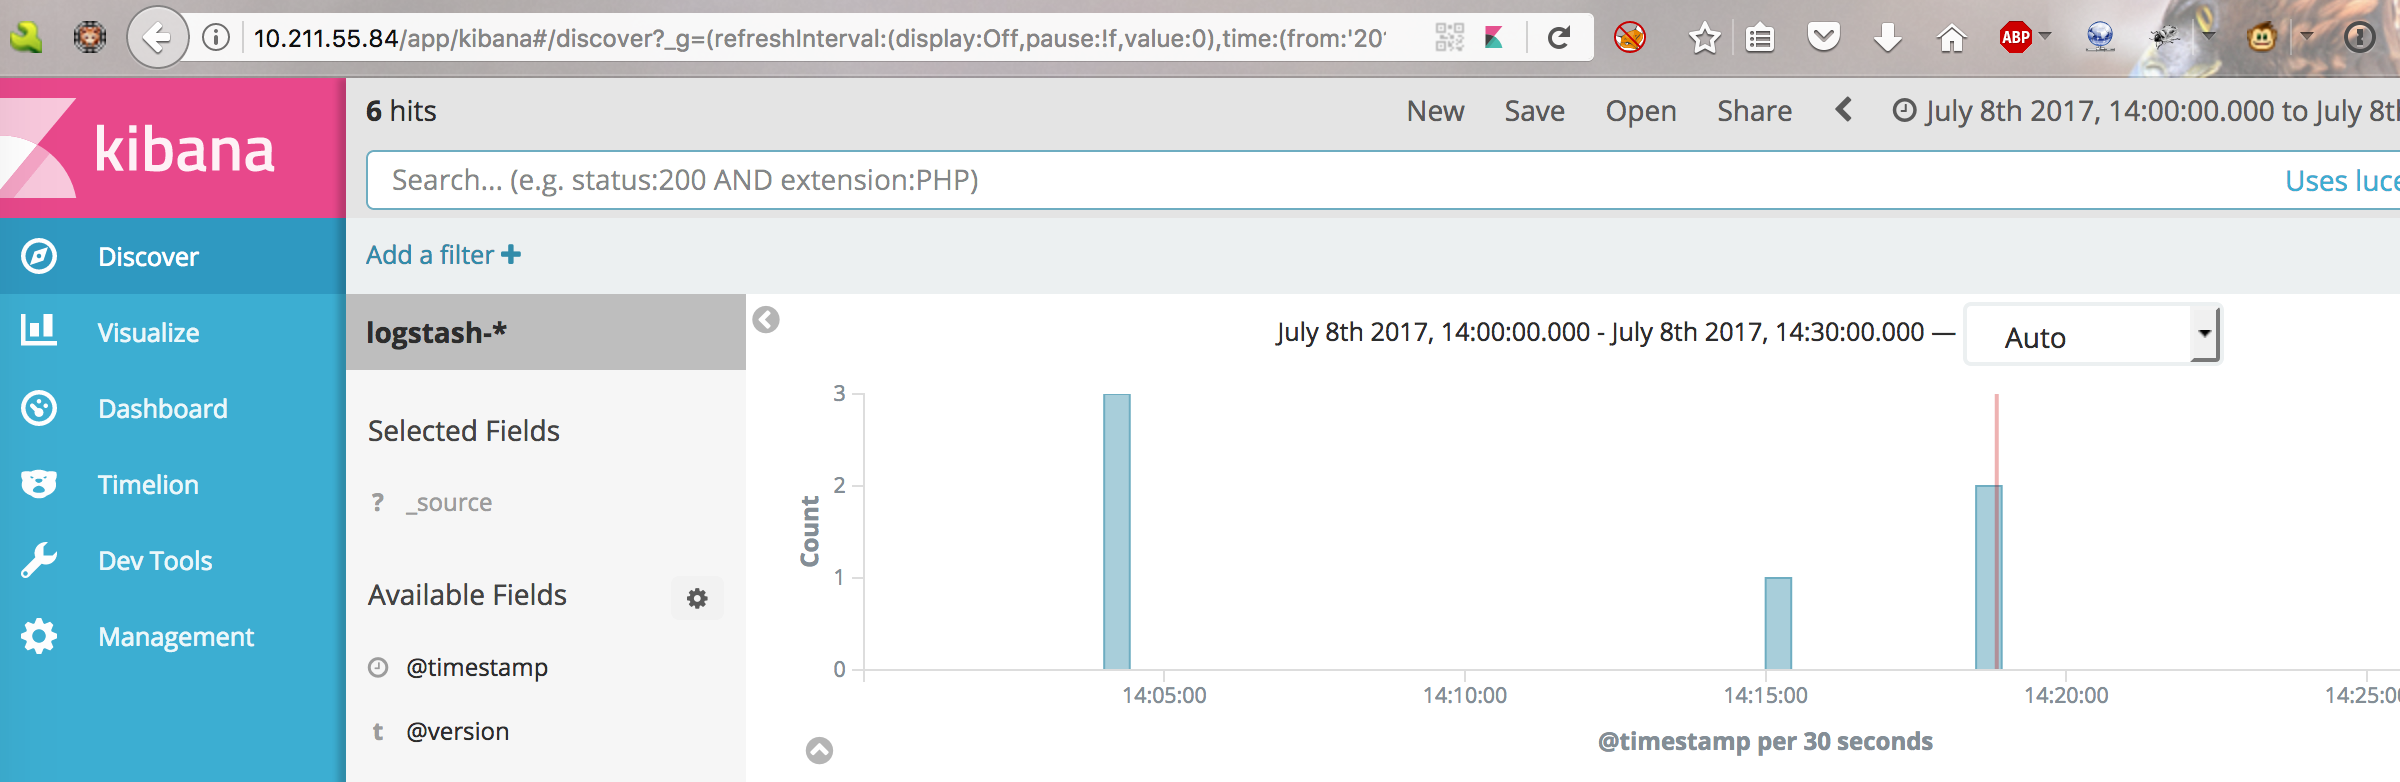Move time range backward with left chevron

click(1844, 109)
